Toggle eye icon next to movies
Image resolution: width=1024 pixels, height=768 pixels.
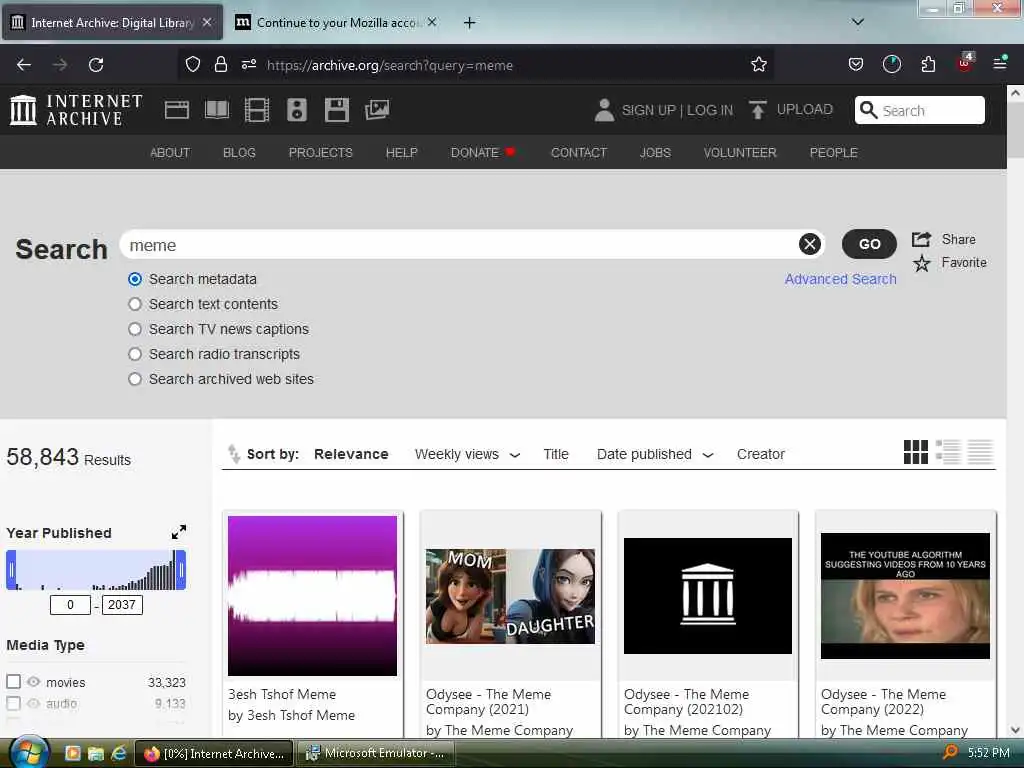(33, 682)
